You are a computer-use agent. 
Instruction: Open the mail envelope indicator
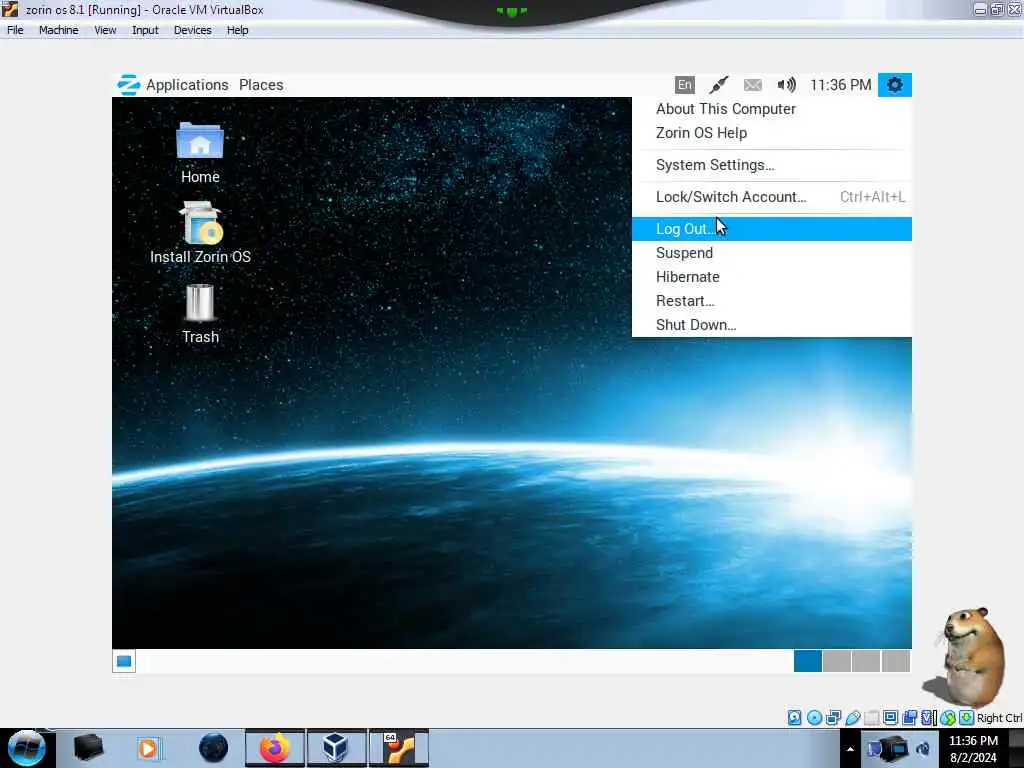point(752,85)
